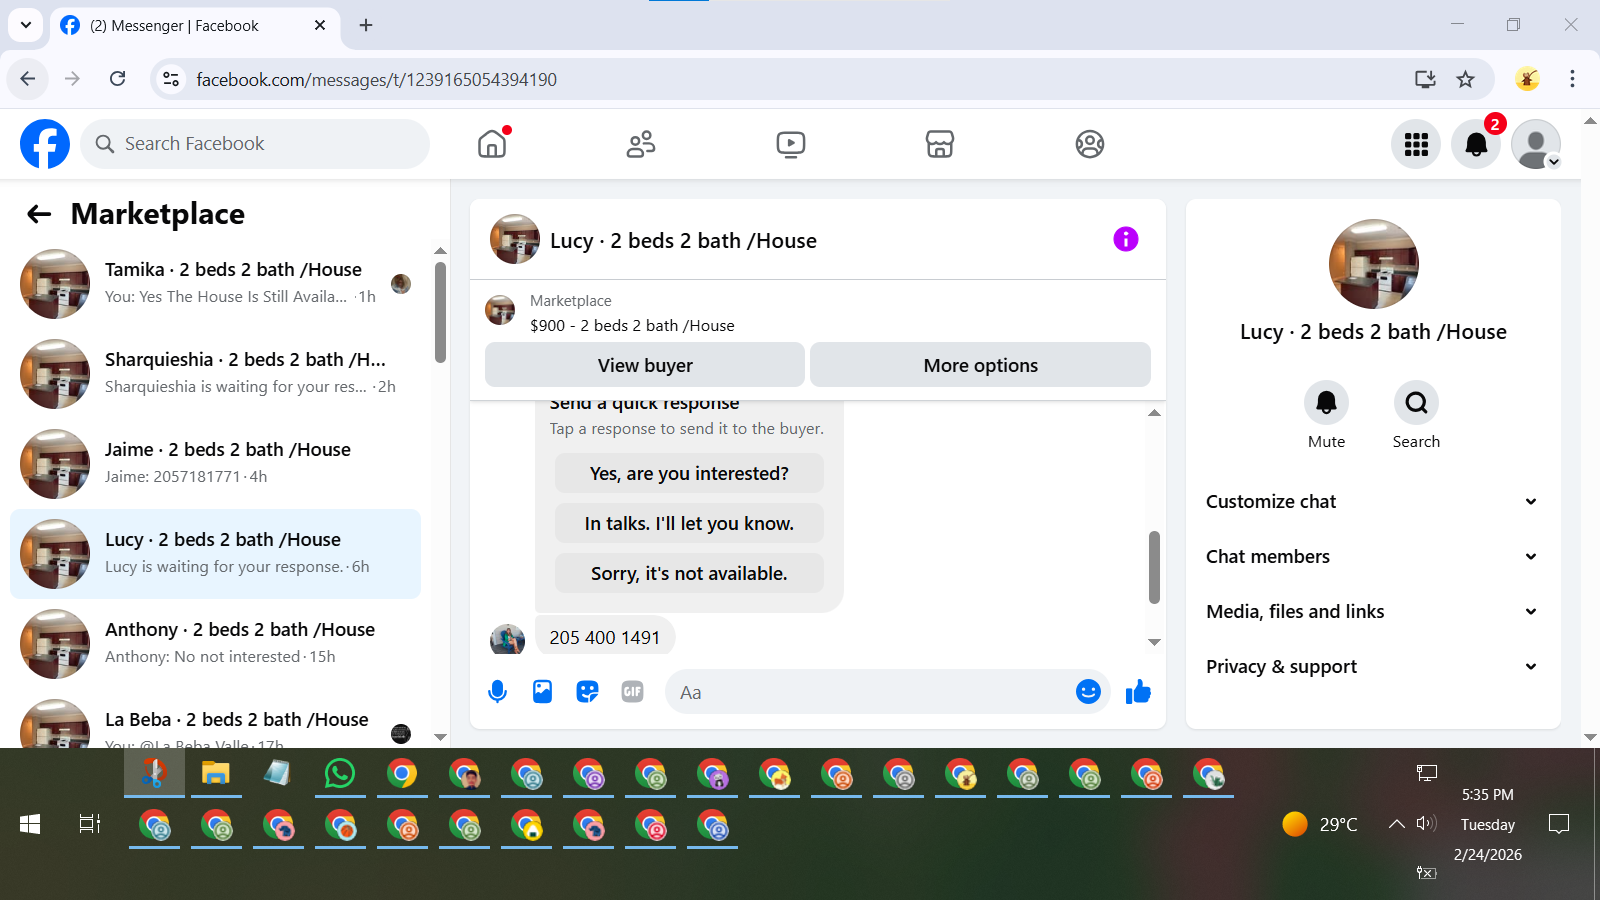This screenshot has width=1600, height=900.
Task: Select the Messenger | Facebook browser tab
Action: [x=195, y=26]
